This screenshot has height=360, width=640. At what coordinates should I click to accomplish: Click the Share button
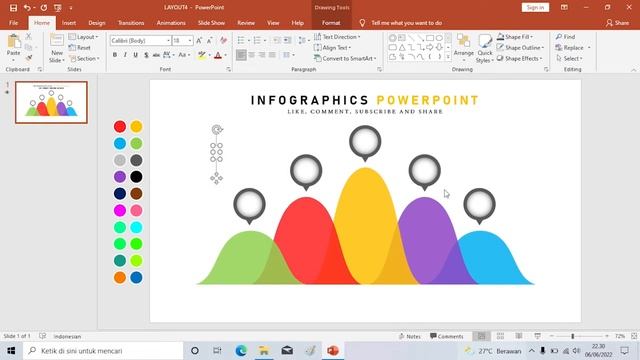tap(617, 23)
